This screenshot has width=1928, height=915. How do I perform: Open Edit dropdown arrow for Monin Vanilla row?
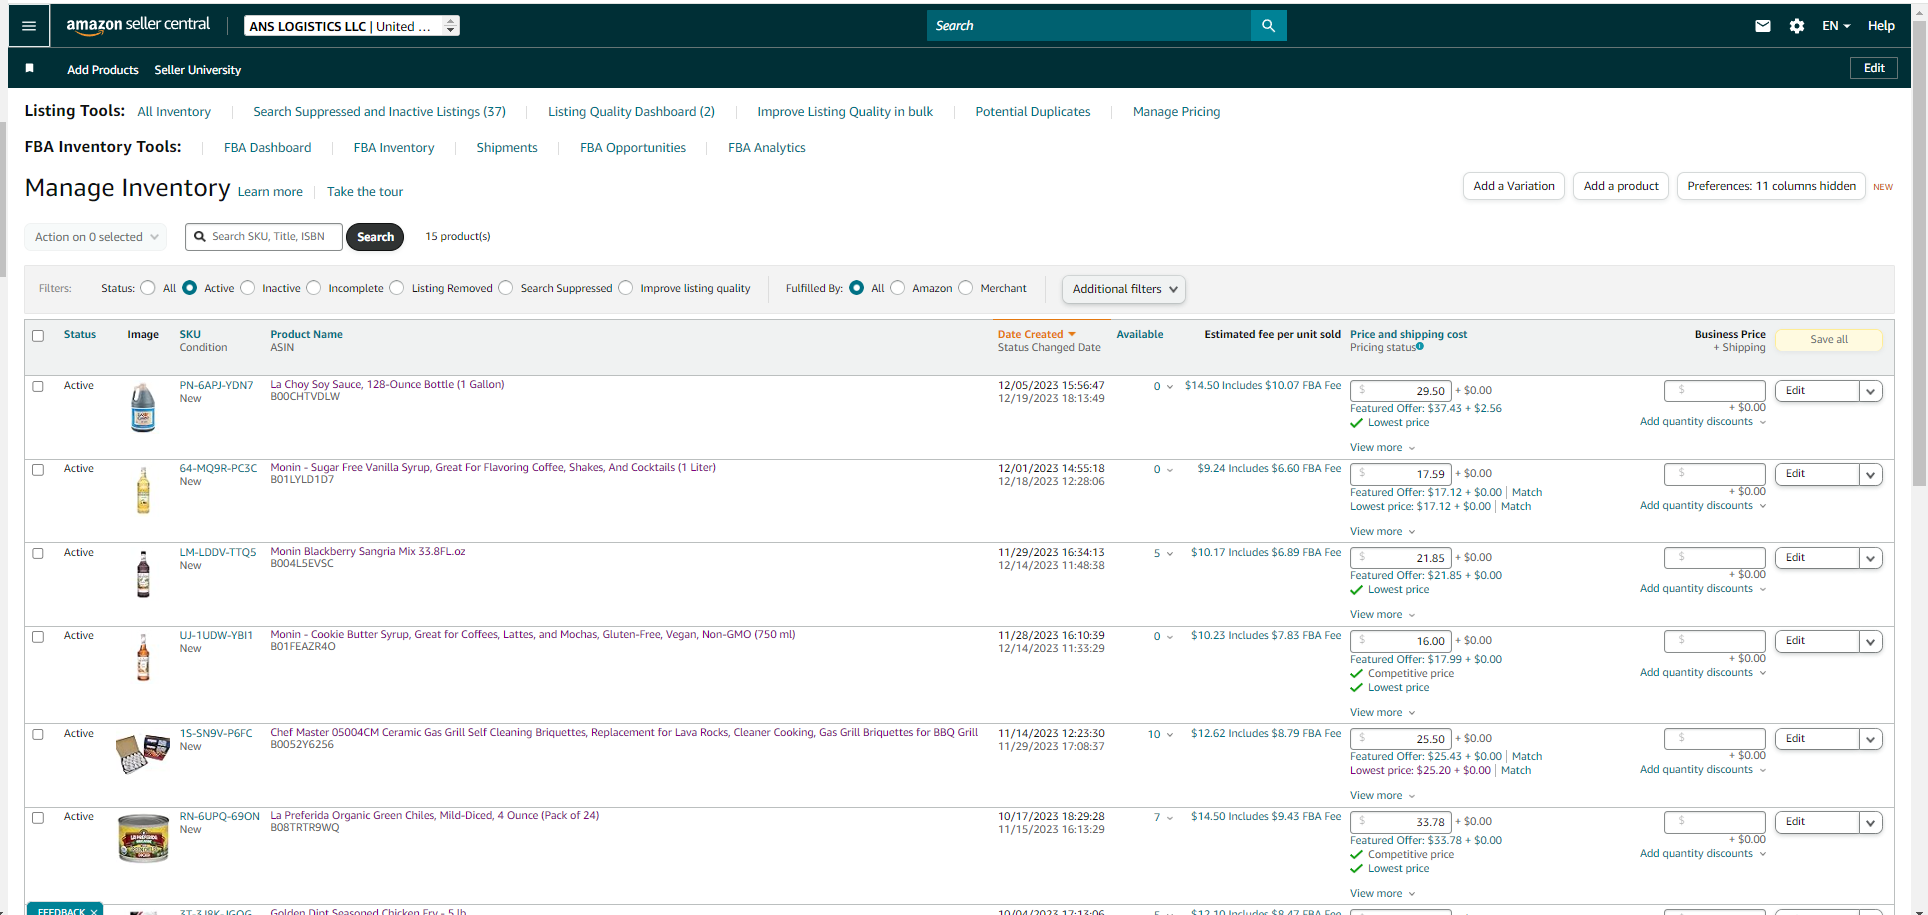(1870, 474)
